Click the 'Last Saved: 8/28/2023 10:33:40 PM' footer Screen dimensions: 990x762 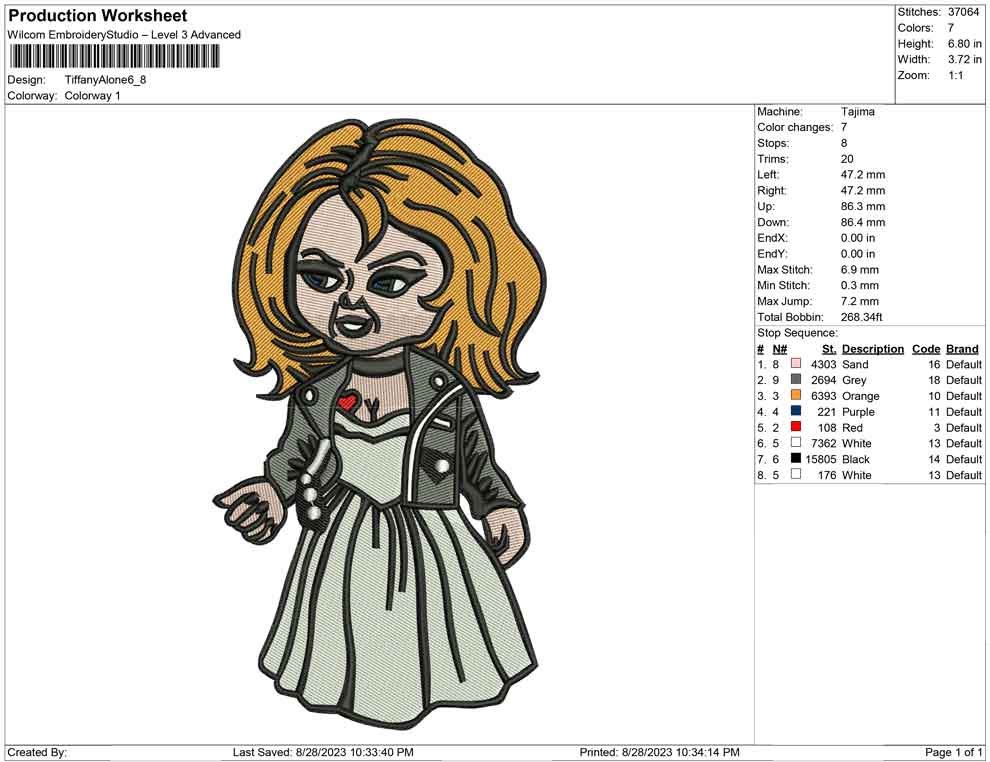pyautogui.click(x=323, y=752)
